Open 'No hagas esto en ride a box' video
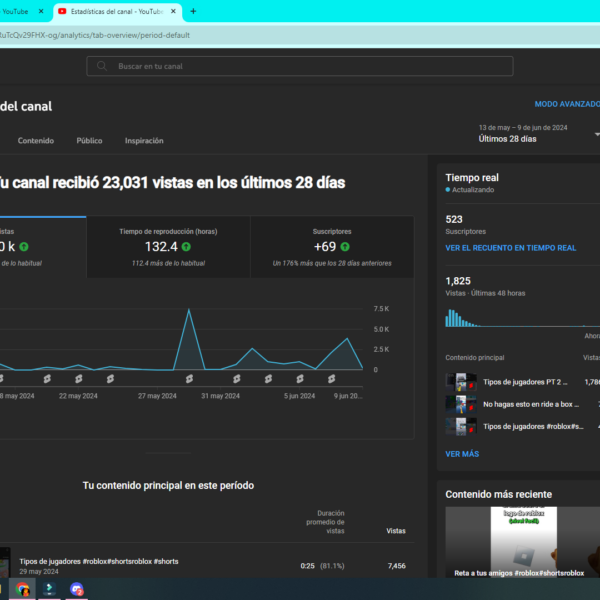The image size is (600, 600). coord(531,404)
